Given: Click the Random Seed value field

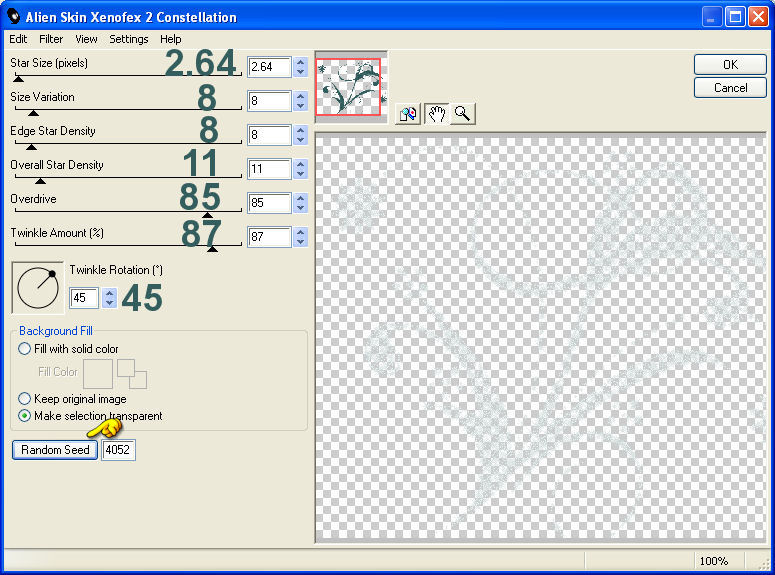Looking at the screenshot, I should [118, 450].
